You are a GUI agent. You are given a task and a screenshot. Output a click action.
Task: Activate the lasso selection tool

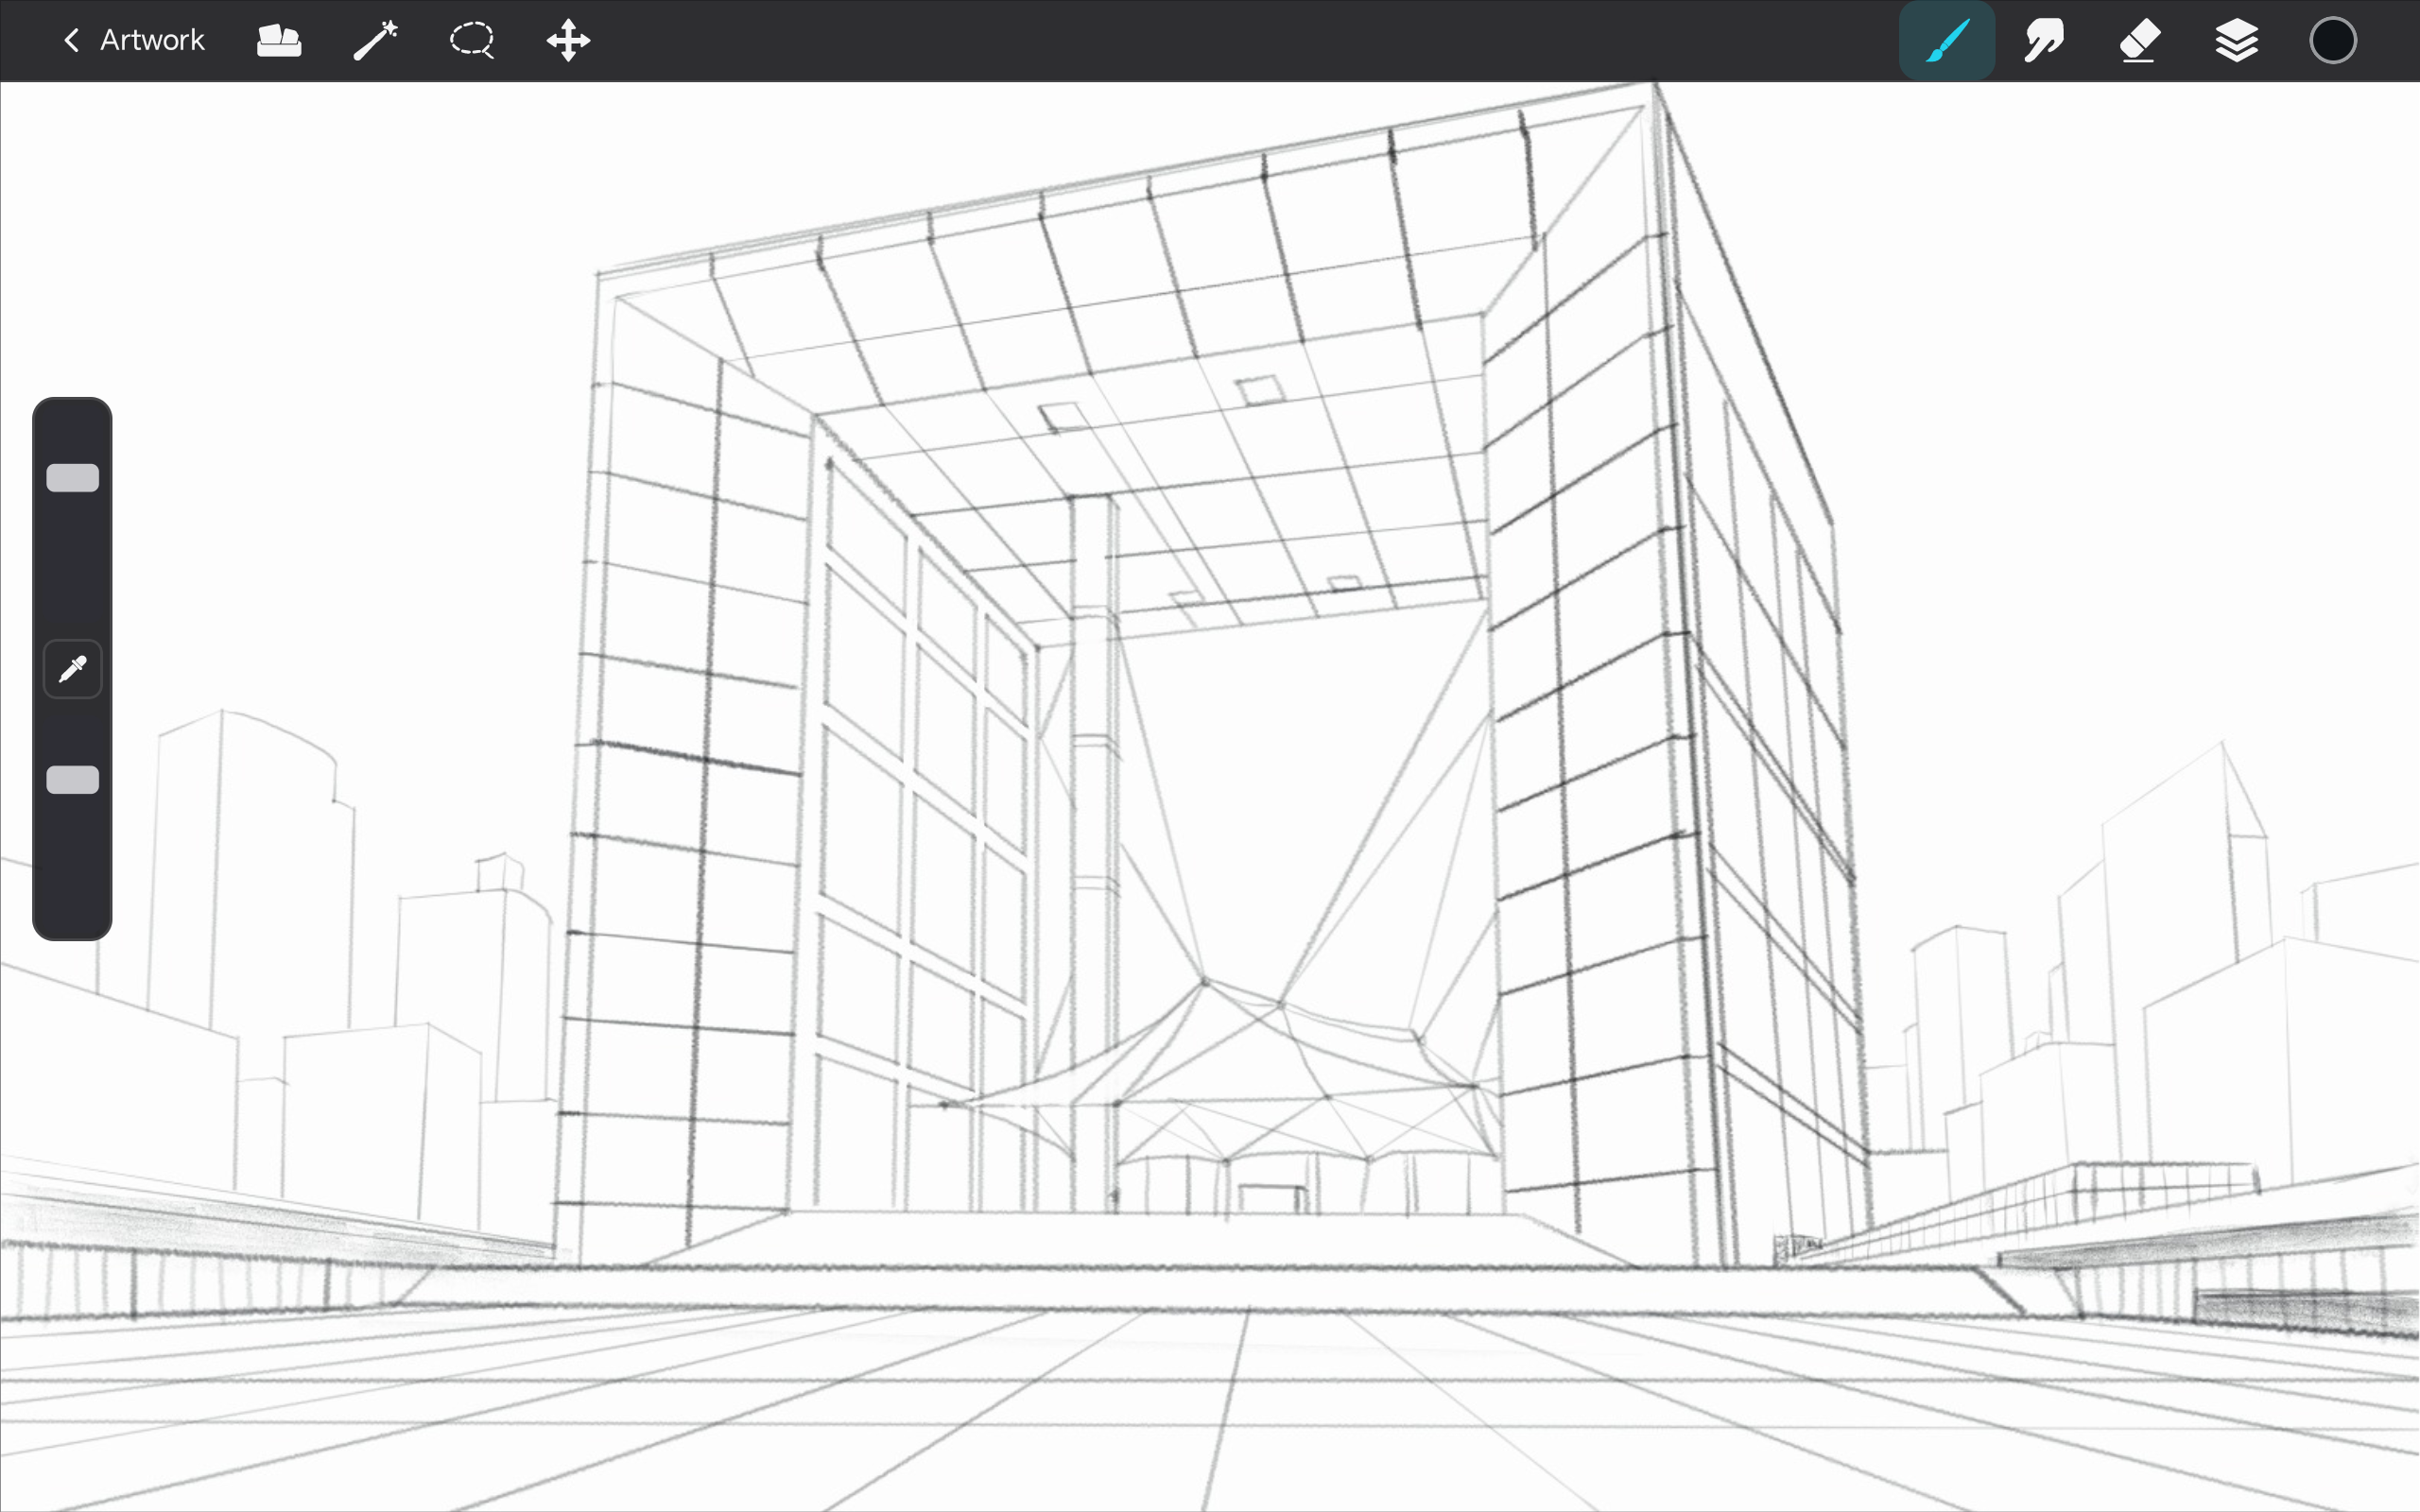click(472, 41)
